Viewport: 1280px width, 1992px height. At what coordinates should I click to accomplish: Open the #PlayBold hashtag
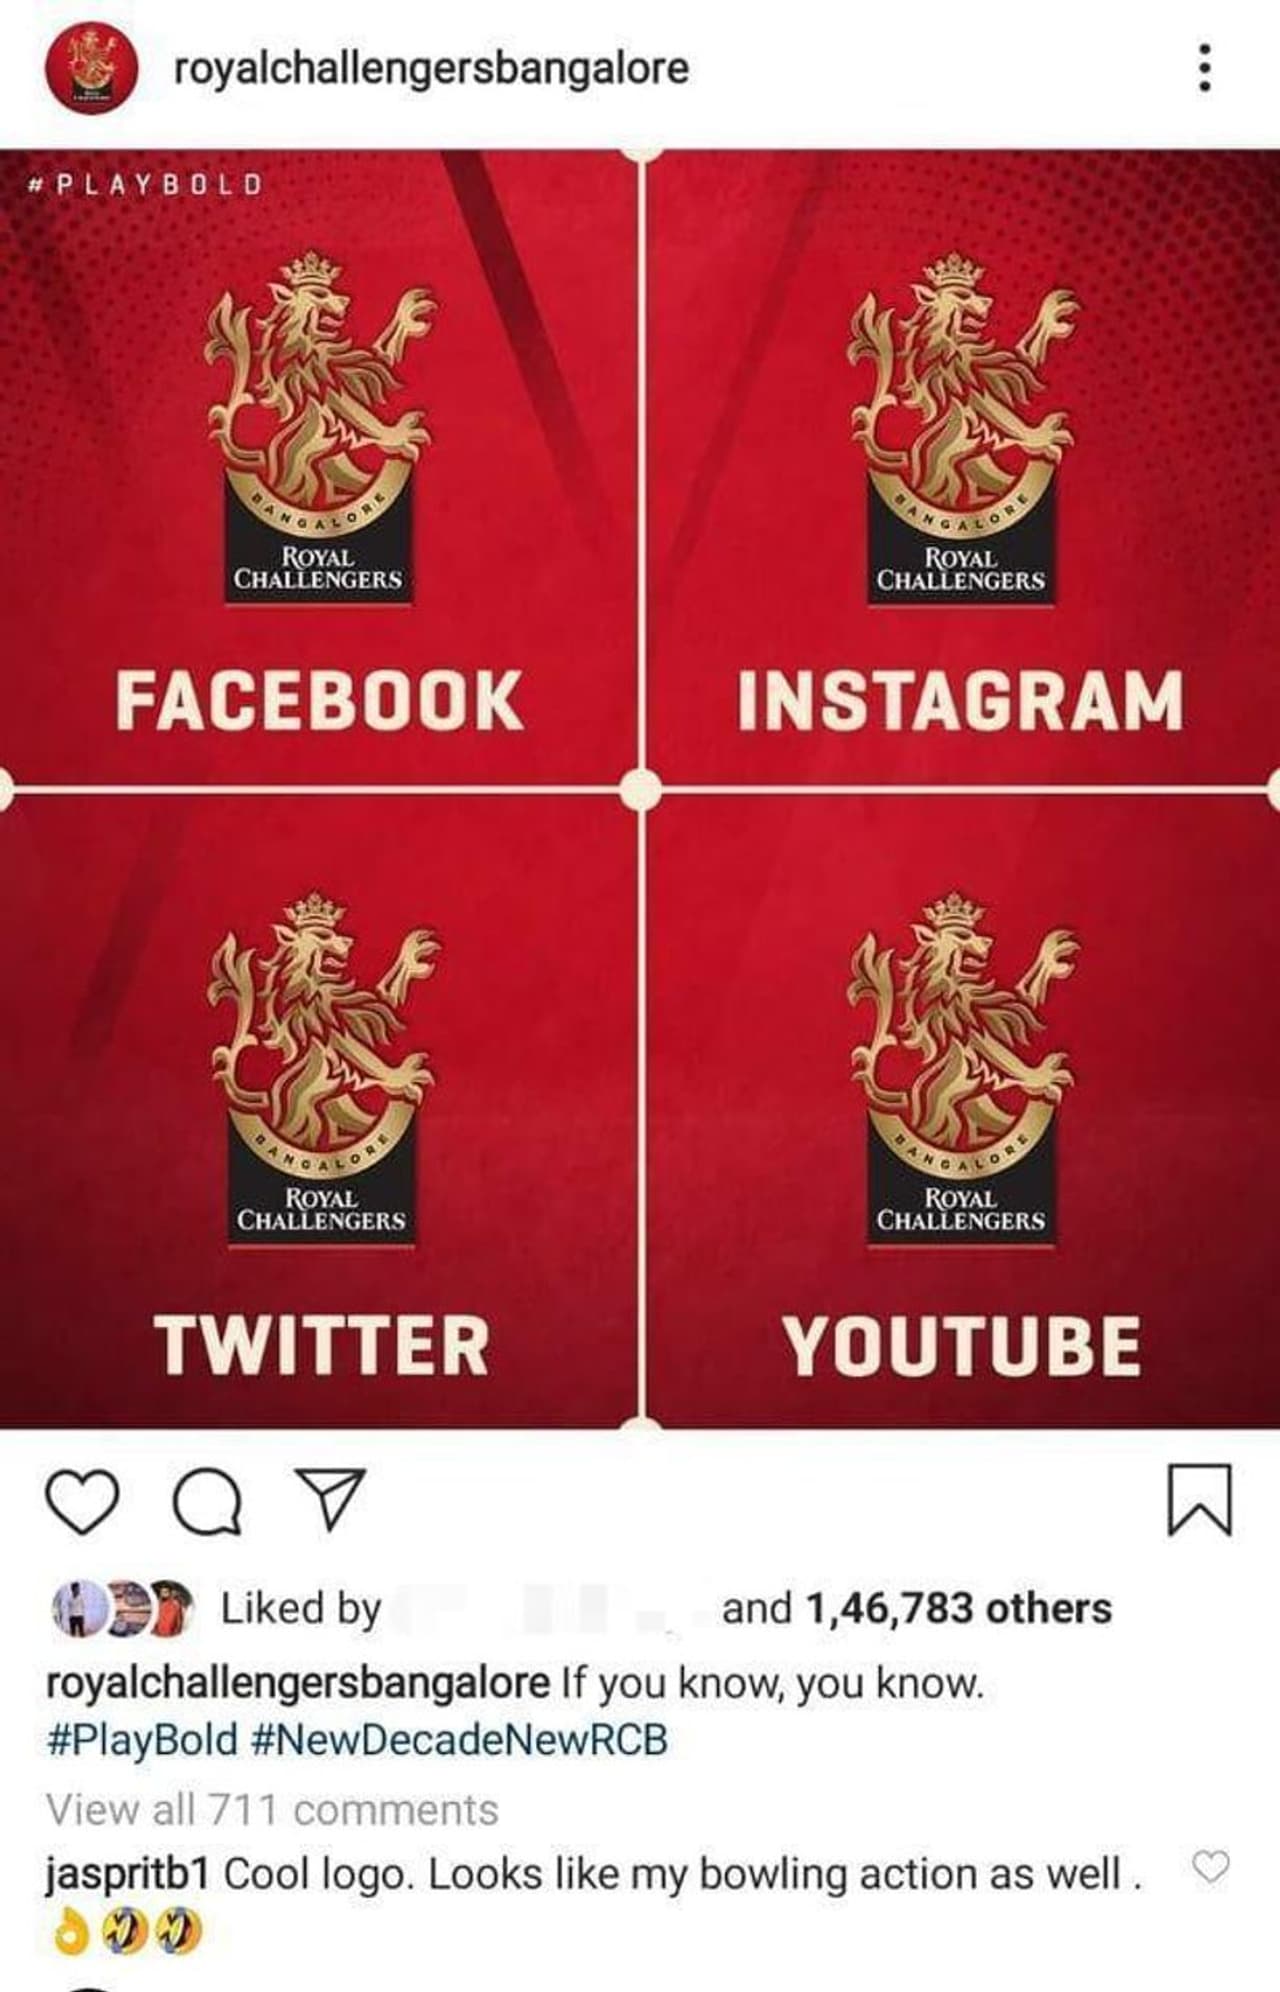pos(142,1739)
